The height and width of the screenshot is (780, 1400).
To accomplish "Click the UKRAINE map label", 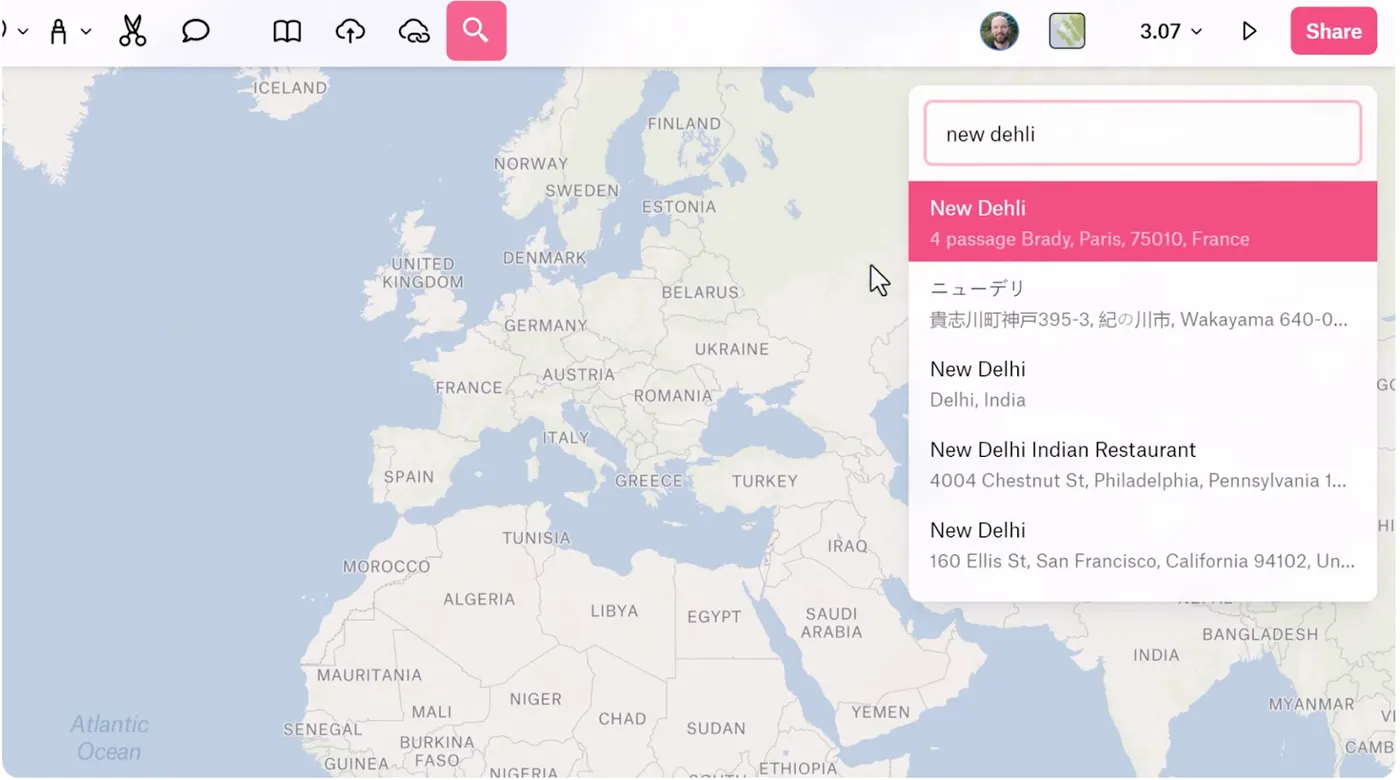I will [732, 349].
